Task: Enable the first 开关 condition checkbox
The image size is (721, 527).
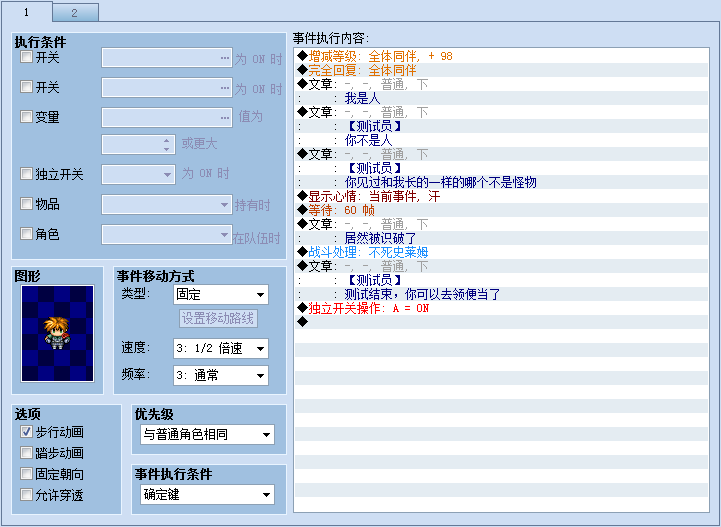Action: tap(27, 57)
